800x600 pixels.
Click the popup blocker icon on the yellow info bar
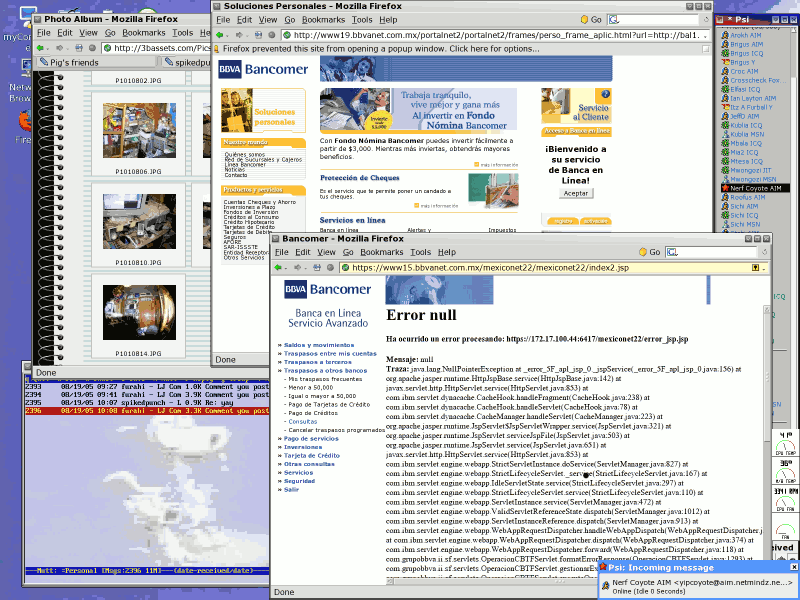[216, 48]
